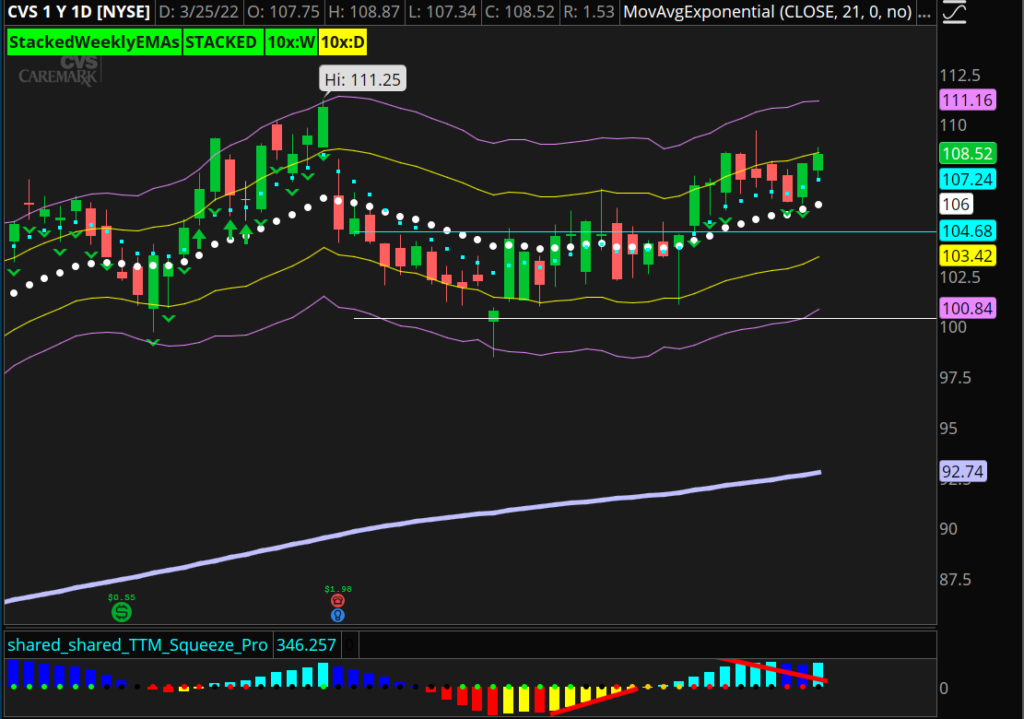Click the green dividend dollar icon
Image resolution: width=1024 pixels, height=719 pixels.
(x=122, y=609)
